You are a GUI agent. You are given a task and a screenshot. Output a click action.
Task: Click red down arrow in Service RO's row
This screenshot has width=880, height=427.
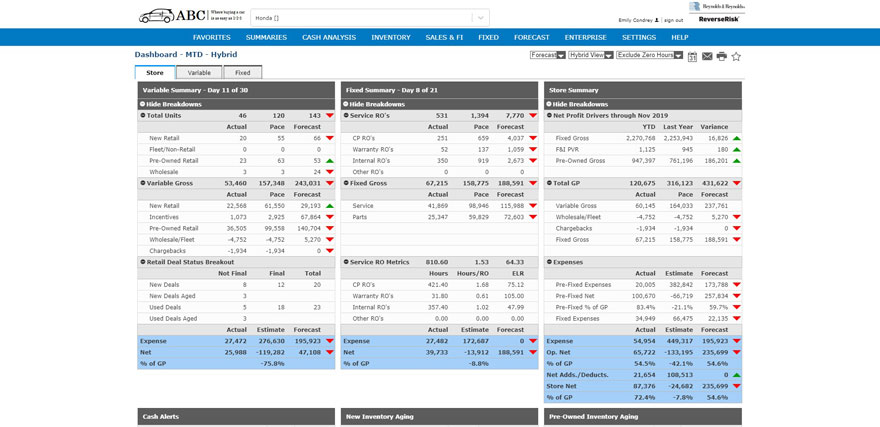point(533,116)
